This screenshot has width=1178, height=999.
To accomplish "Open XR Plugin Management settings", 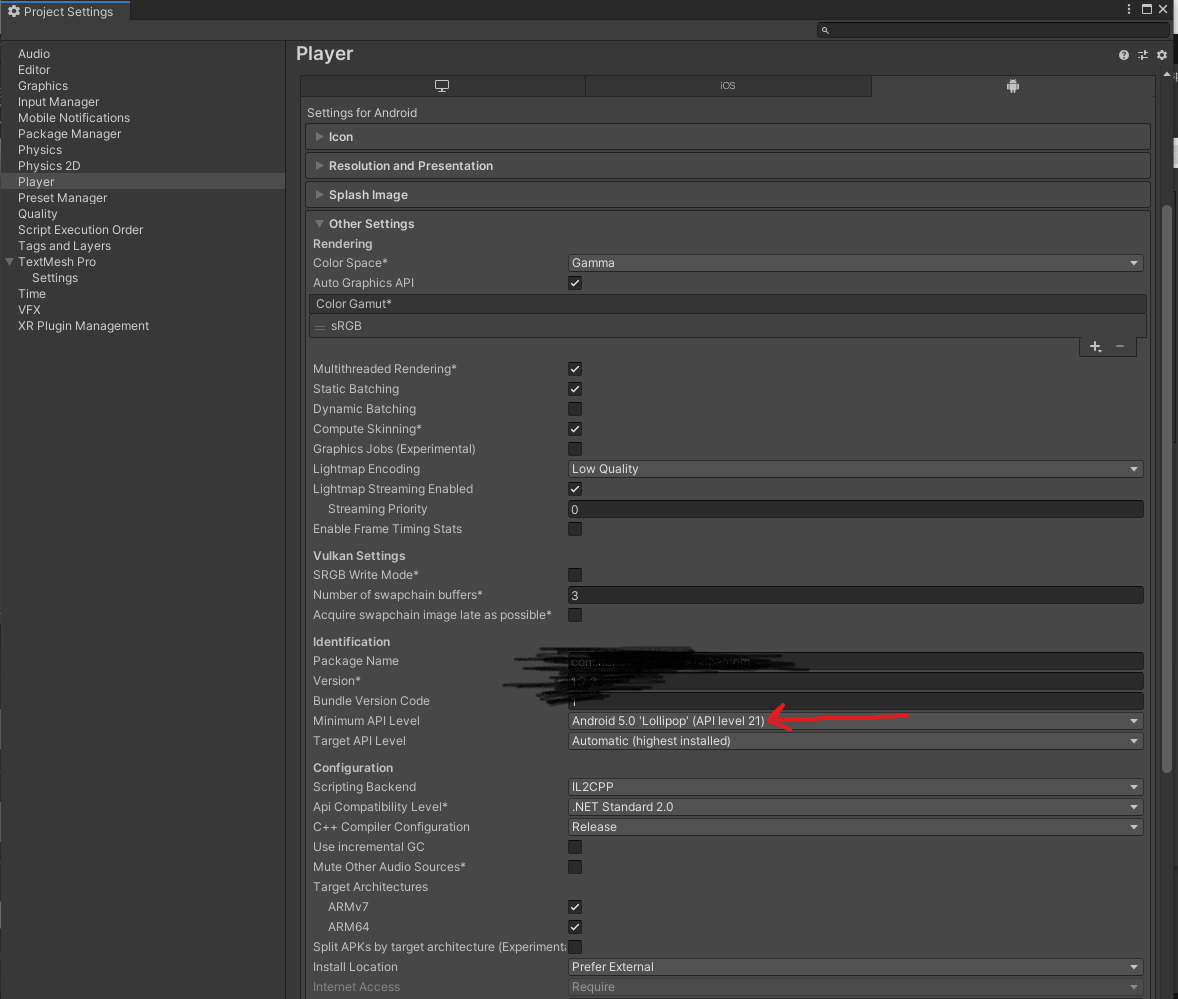I will [83, 326].
